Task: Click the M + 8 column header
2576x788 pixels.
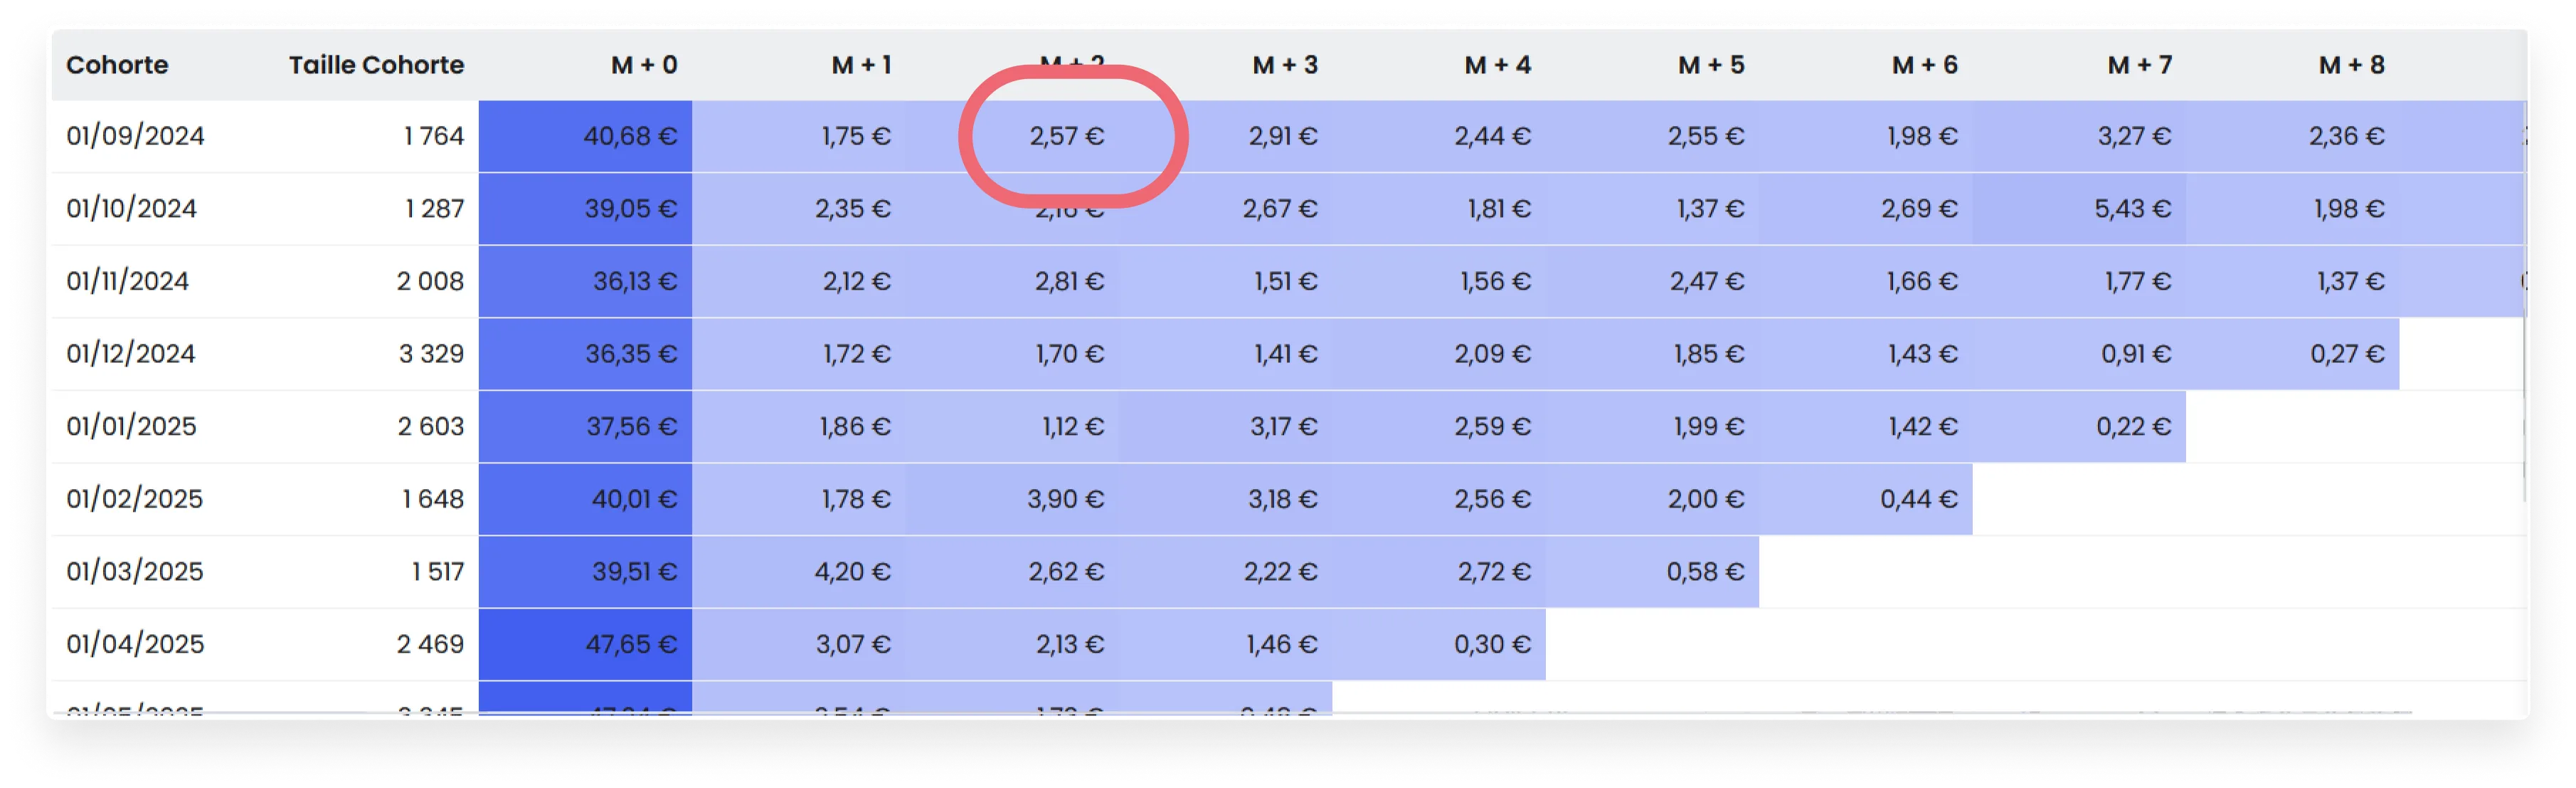Action: (2352, 65)
